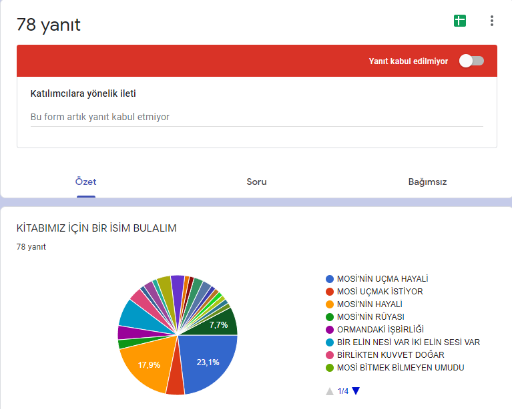This screenshot has height=409, width=512.
Task: Switch to the Bağımsız tab
Action: tap(427, 182)
